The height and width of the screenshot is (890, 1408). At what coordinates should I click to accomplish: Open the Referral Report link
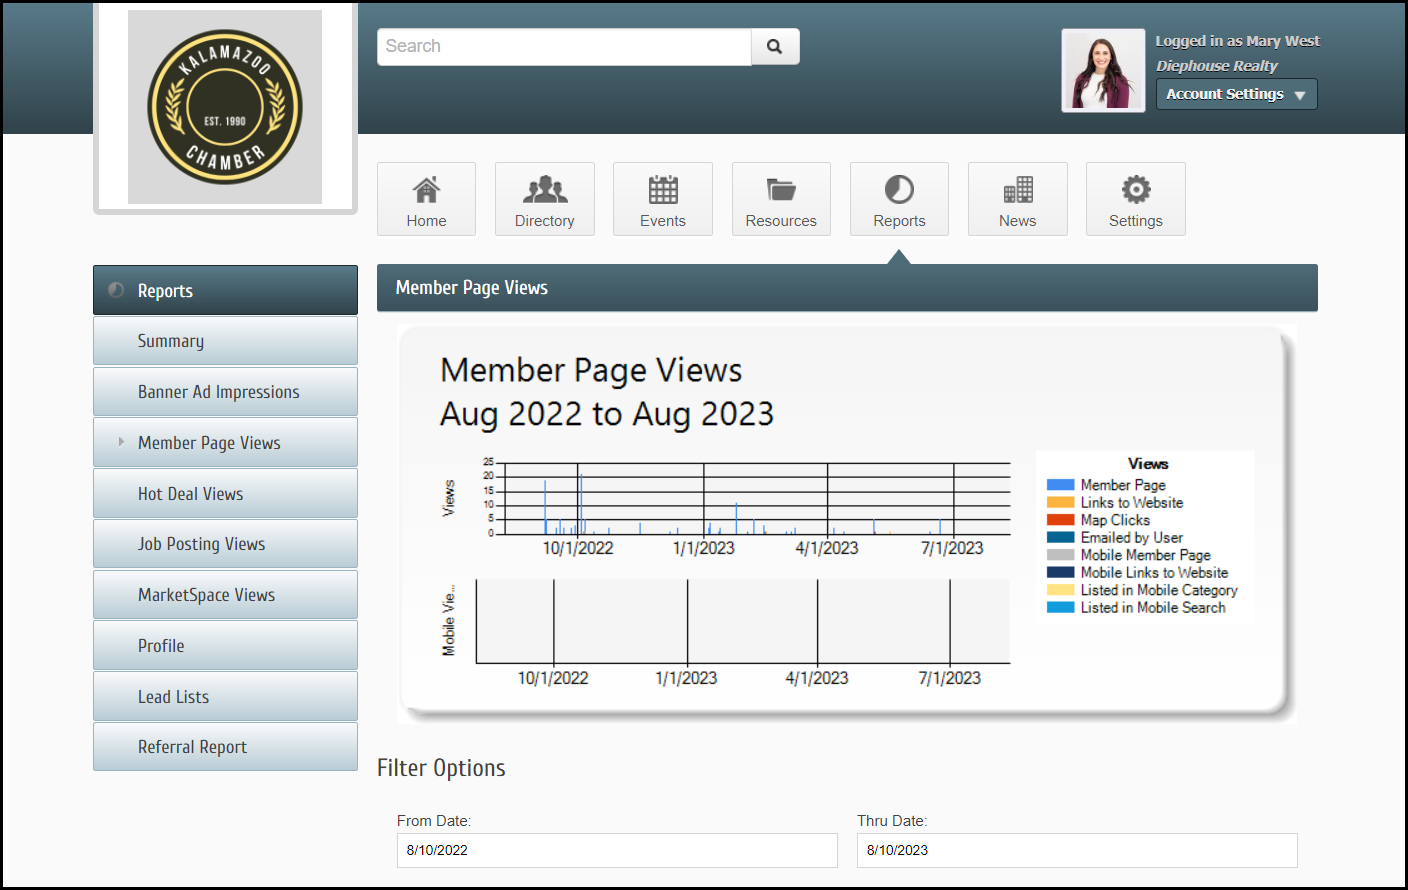click(193, 747)
